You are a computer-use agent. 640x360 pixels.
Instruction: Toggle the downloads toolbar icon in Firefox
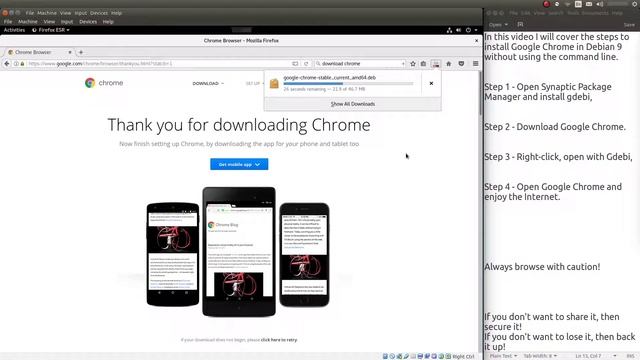[x=436, y=64]
